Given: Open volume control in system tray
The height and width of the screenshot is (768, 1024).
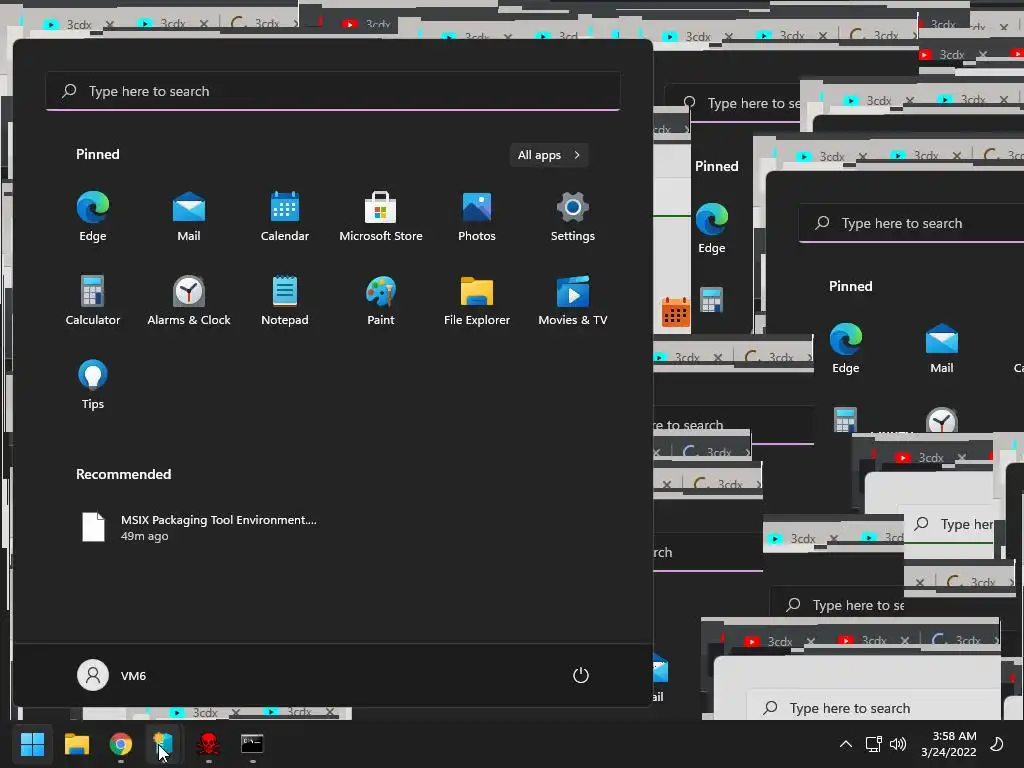Looking at the screenshot, I should click(898, 744).
